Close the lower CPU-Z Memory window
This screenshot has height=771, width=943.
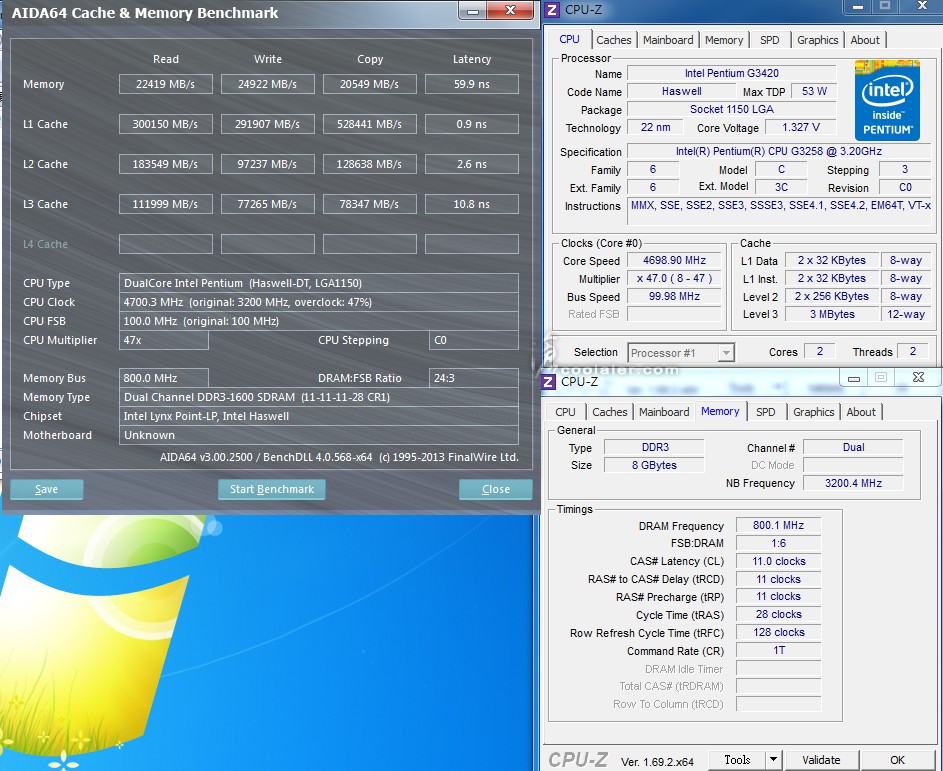(918, 378)
